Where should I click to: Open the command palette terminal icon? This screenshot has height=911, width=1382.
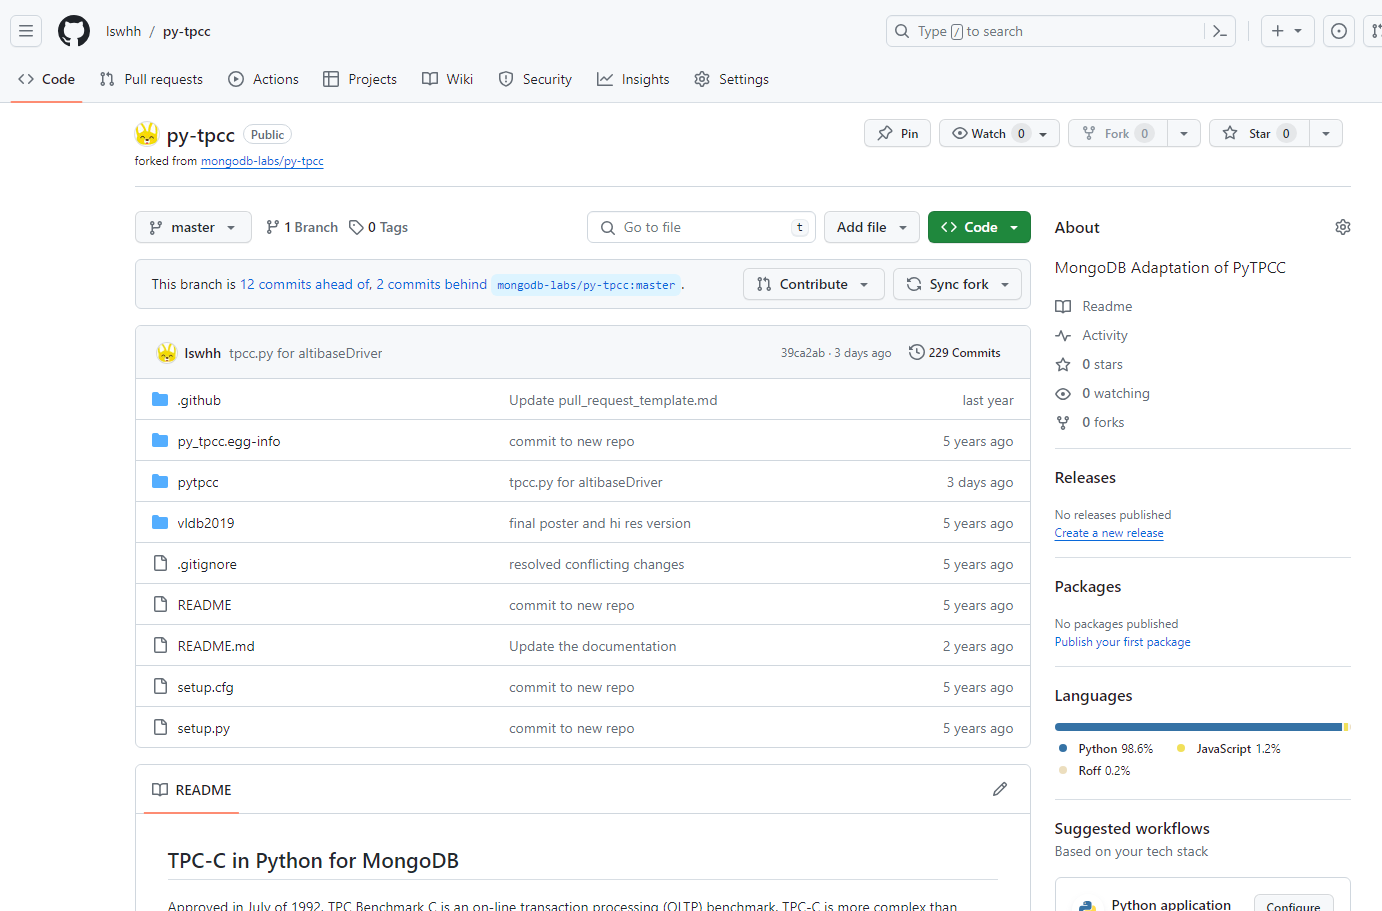pos(1219,31)
